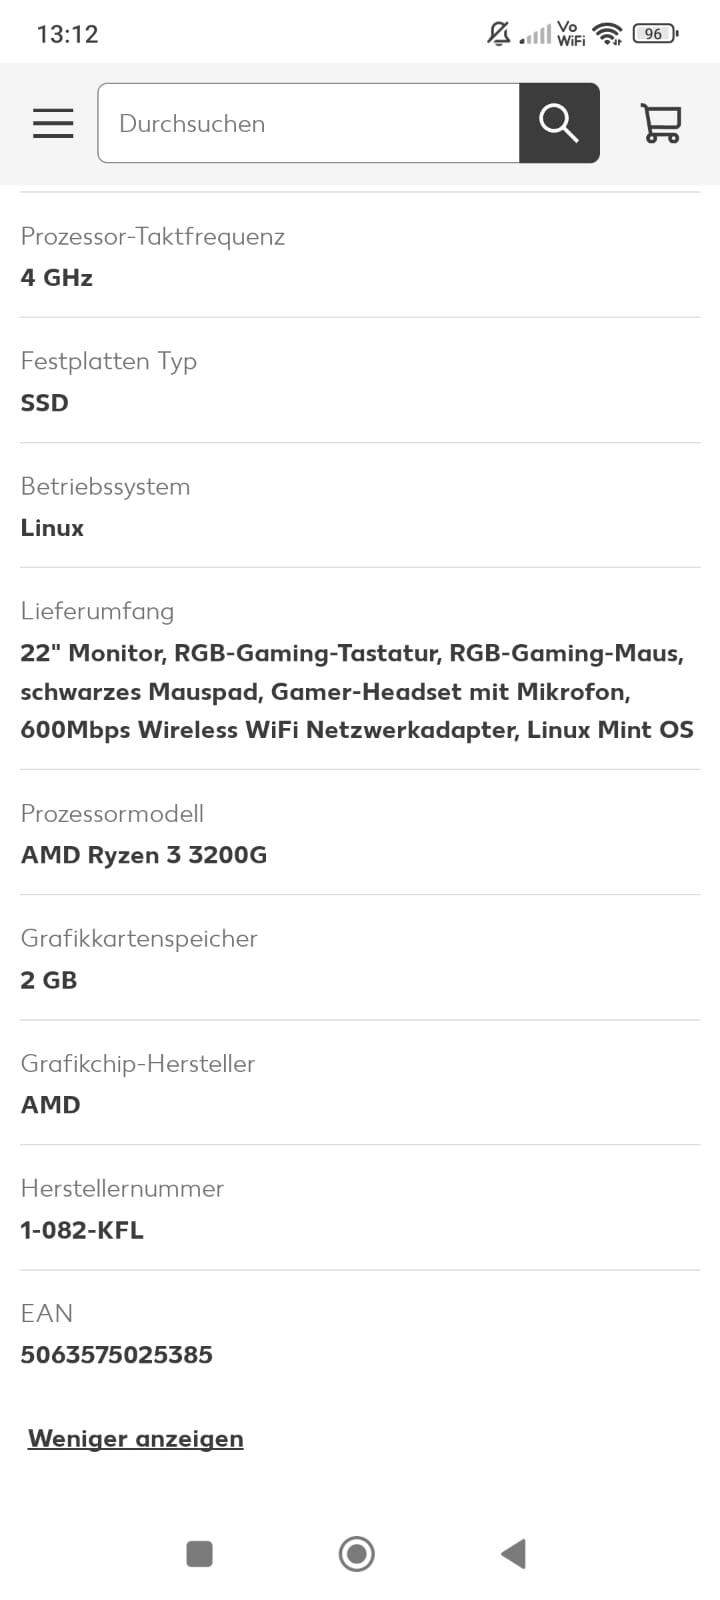Tap the Herstellernummer value 1-082-KFL
Image resolution: width=720 pixels, height=1600 pixels.
[82, 1230]
